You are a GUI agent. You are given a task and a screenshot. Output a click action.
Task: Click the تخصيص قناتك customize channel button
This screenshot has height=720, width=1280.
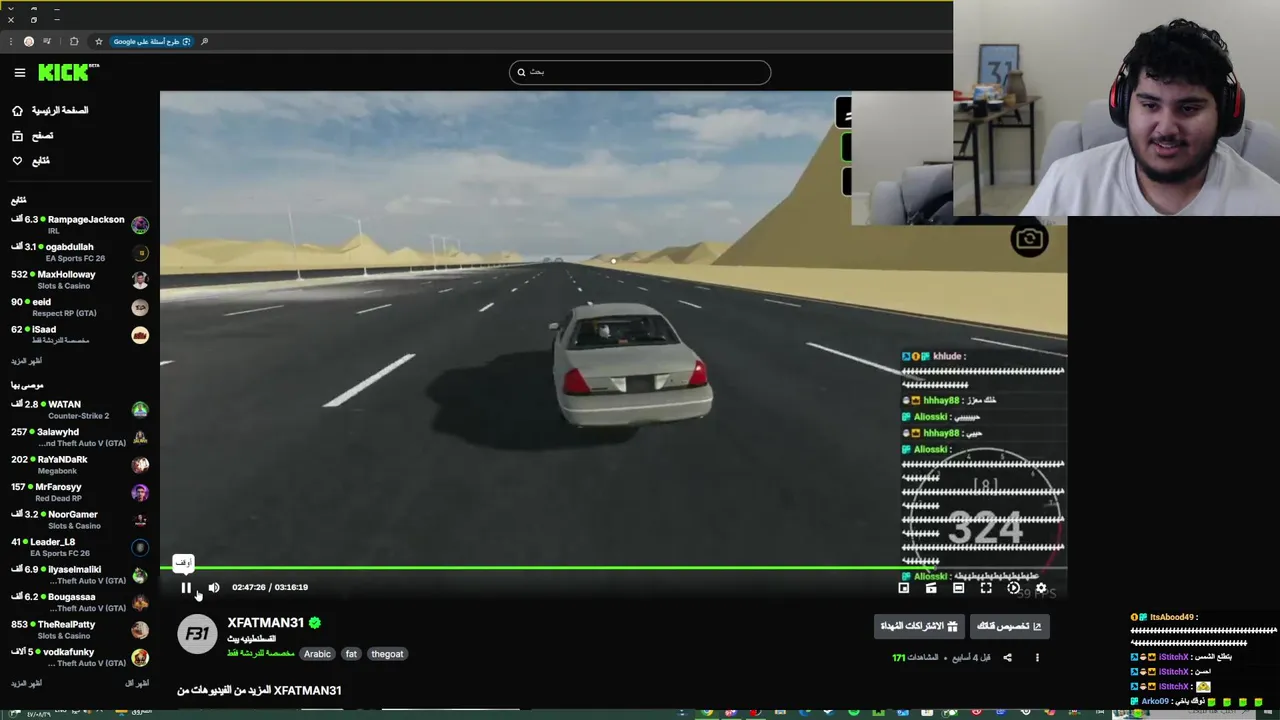[1009, 626]
